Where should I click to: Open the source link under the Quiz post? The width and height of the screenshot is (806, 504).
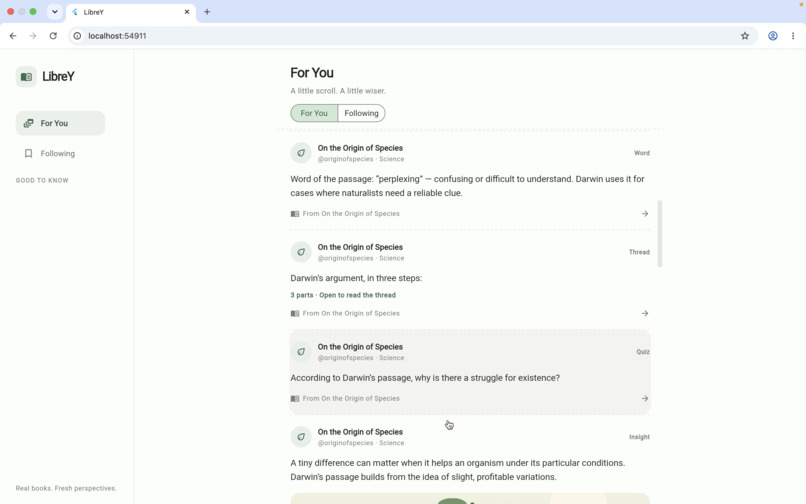[351, 399]
